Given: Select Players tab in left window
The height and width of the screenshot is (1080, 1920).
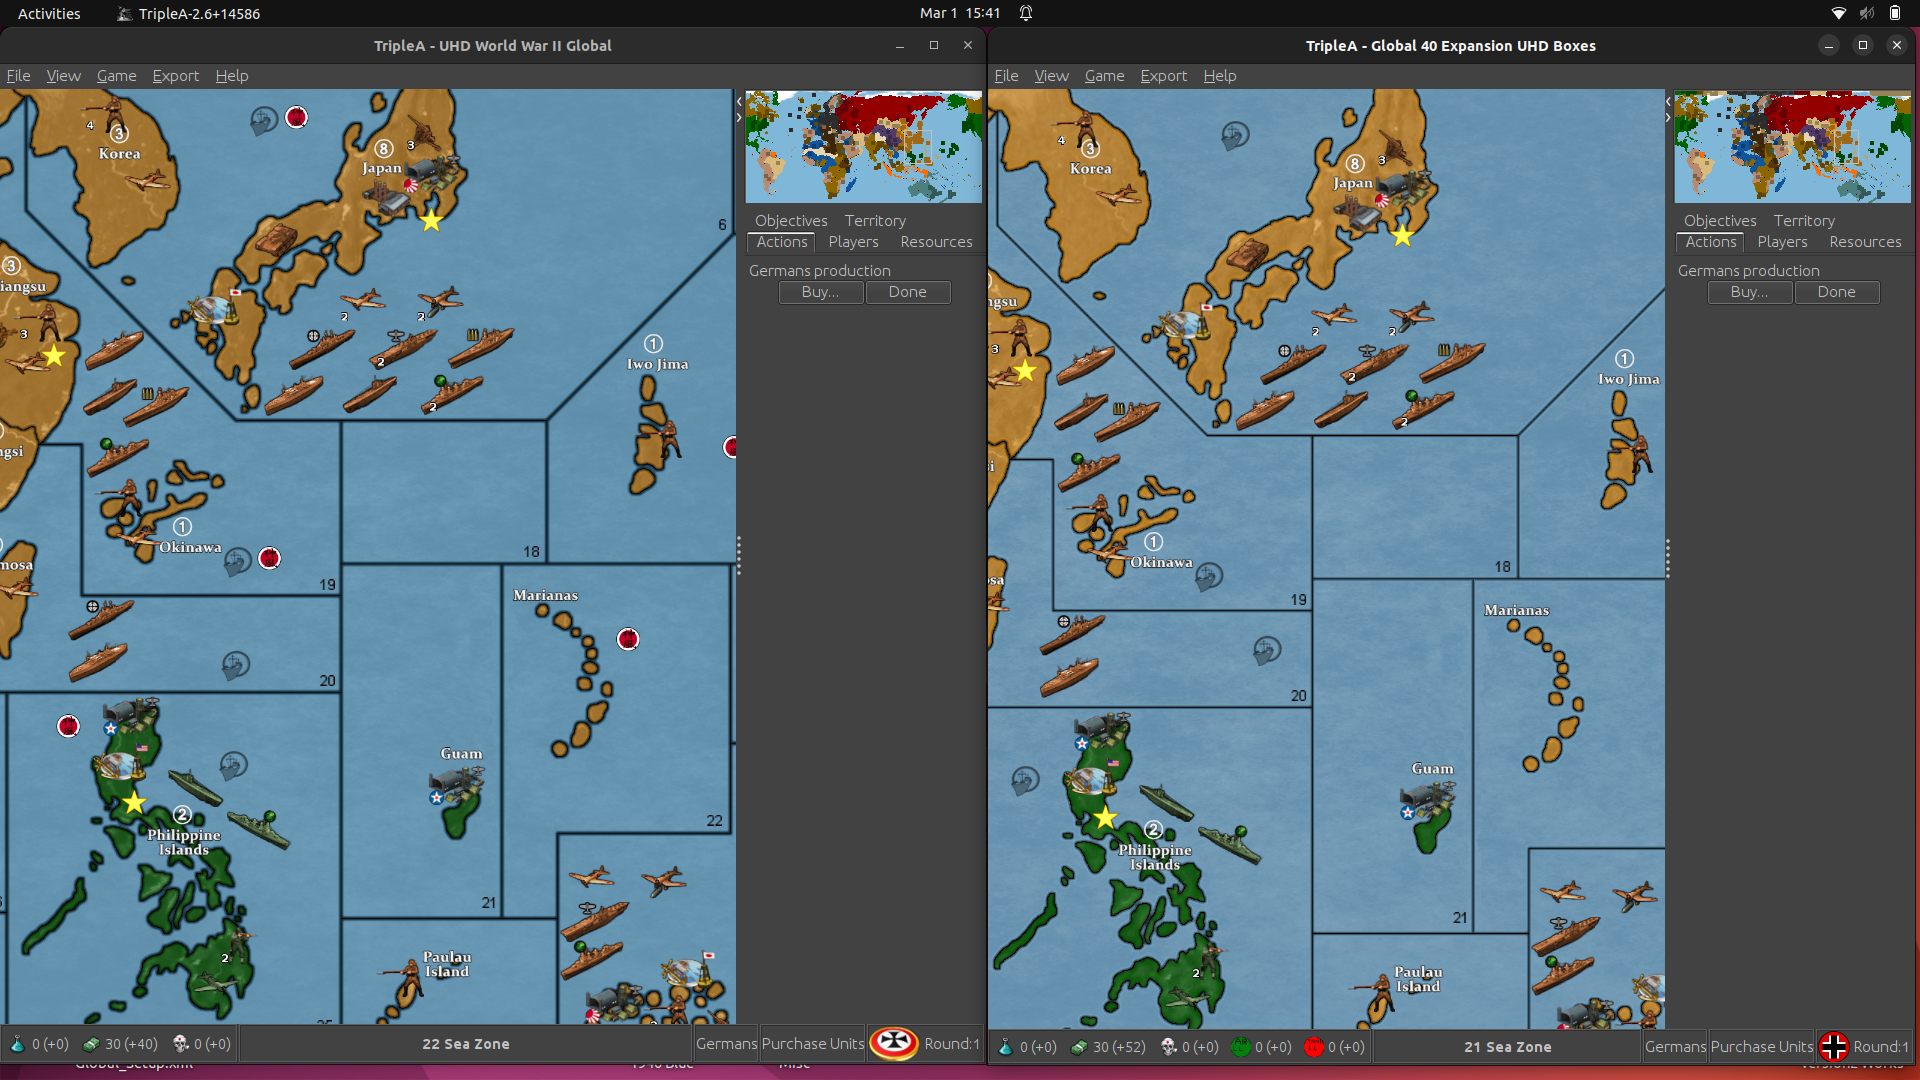Looking at the screenshot, I should click(853, 242).
